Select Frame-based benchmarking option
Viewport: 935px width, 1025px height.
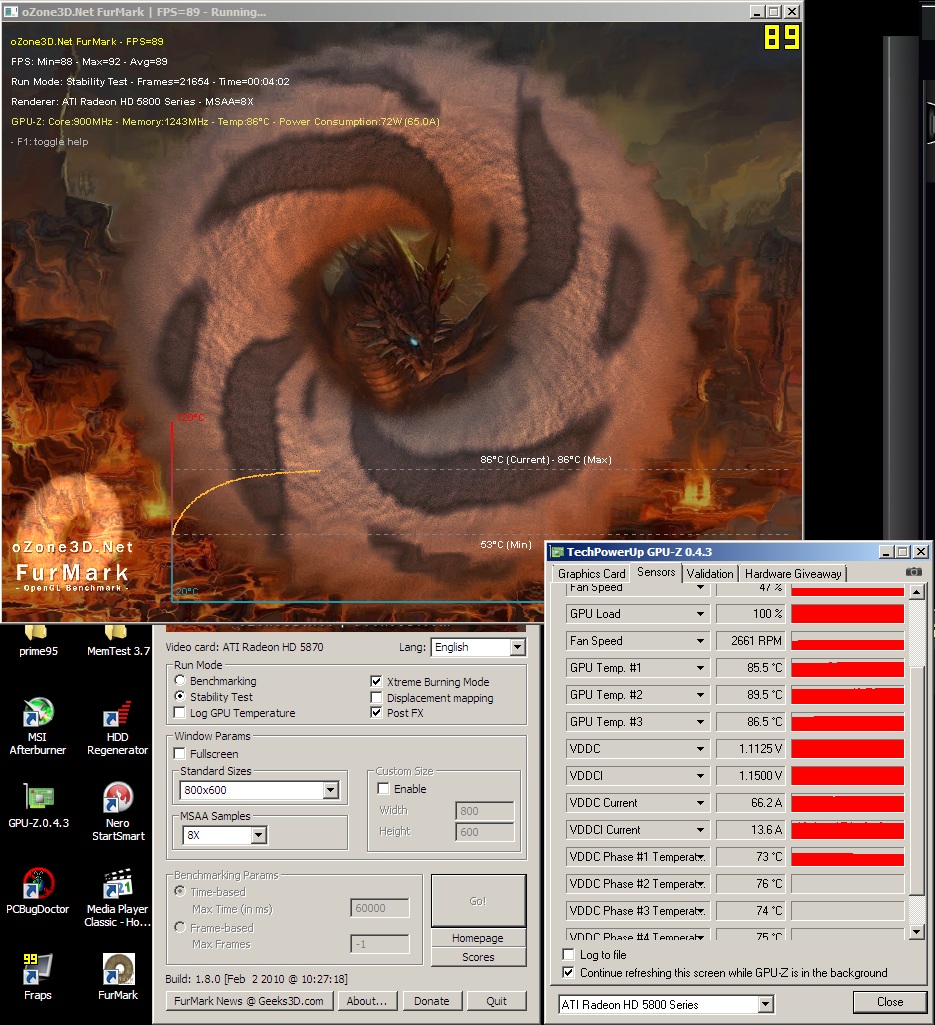tap(180, 927)
